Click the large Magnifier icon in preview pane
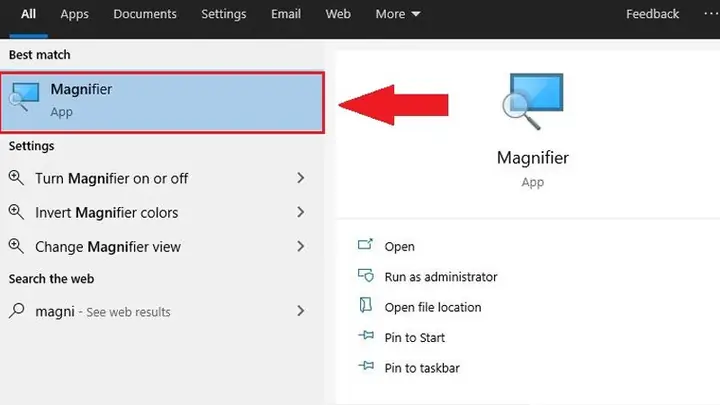This screenshot has width=720, height=405. tap(533, 101)
